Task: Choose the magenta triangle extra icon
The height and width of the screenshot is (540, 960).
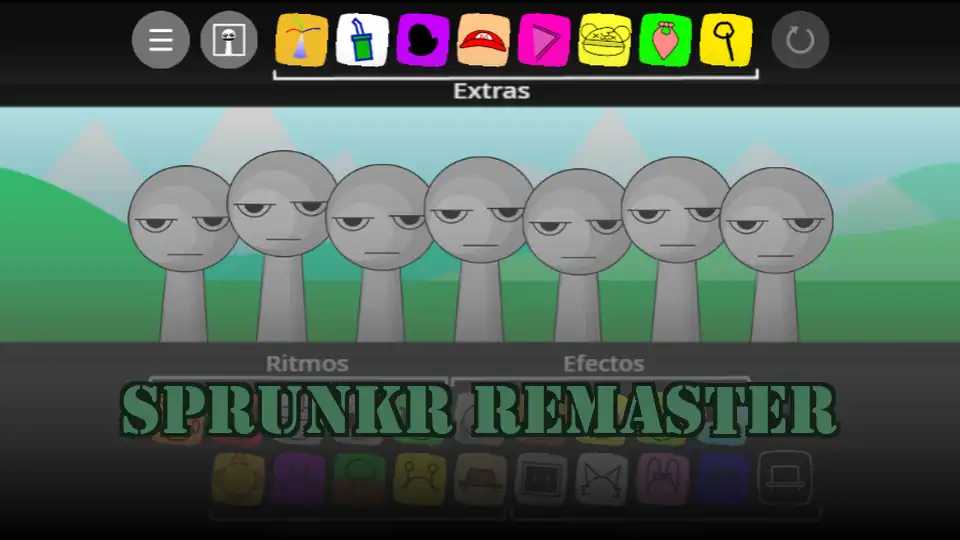Action: [544, 40]
